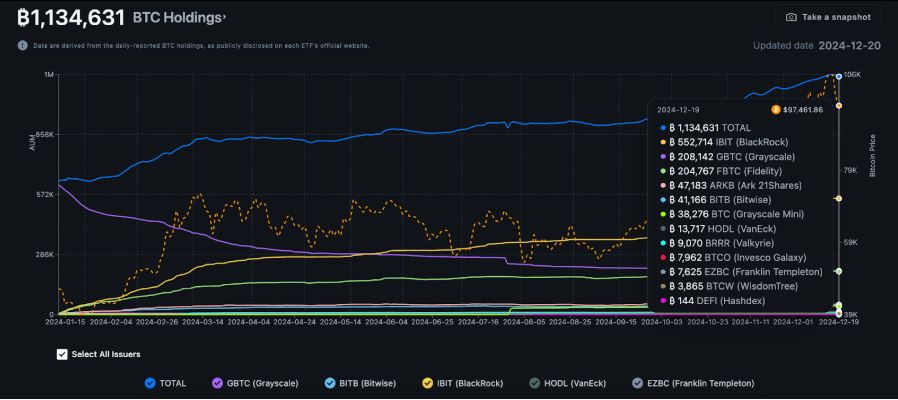Click the 572K label on AUM axis
This screenshot has width=898, height=400.
(x=45, y=195)
